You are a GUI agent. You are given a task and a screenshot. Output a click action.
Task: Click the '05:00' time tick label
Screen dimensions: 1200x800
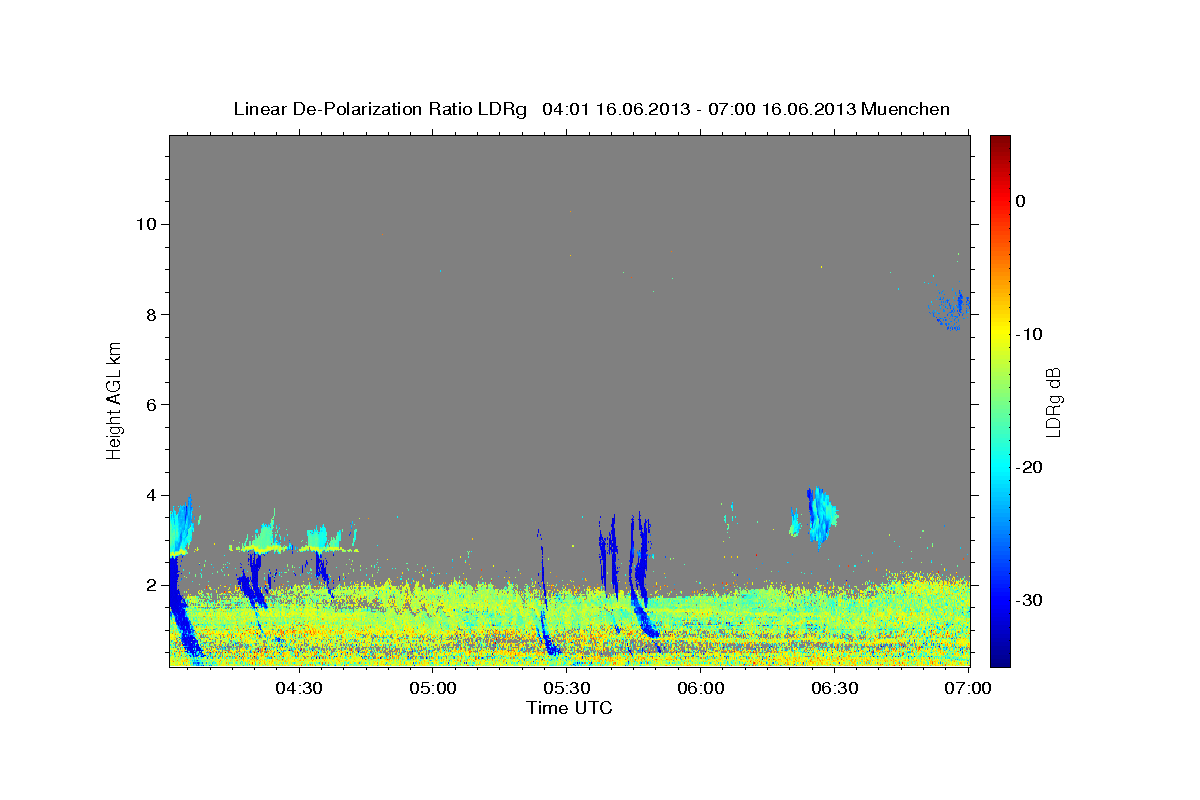pyautogui.click(x=434, y=688)
